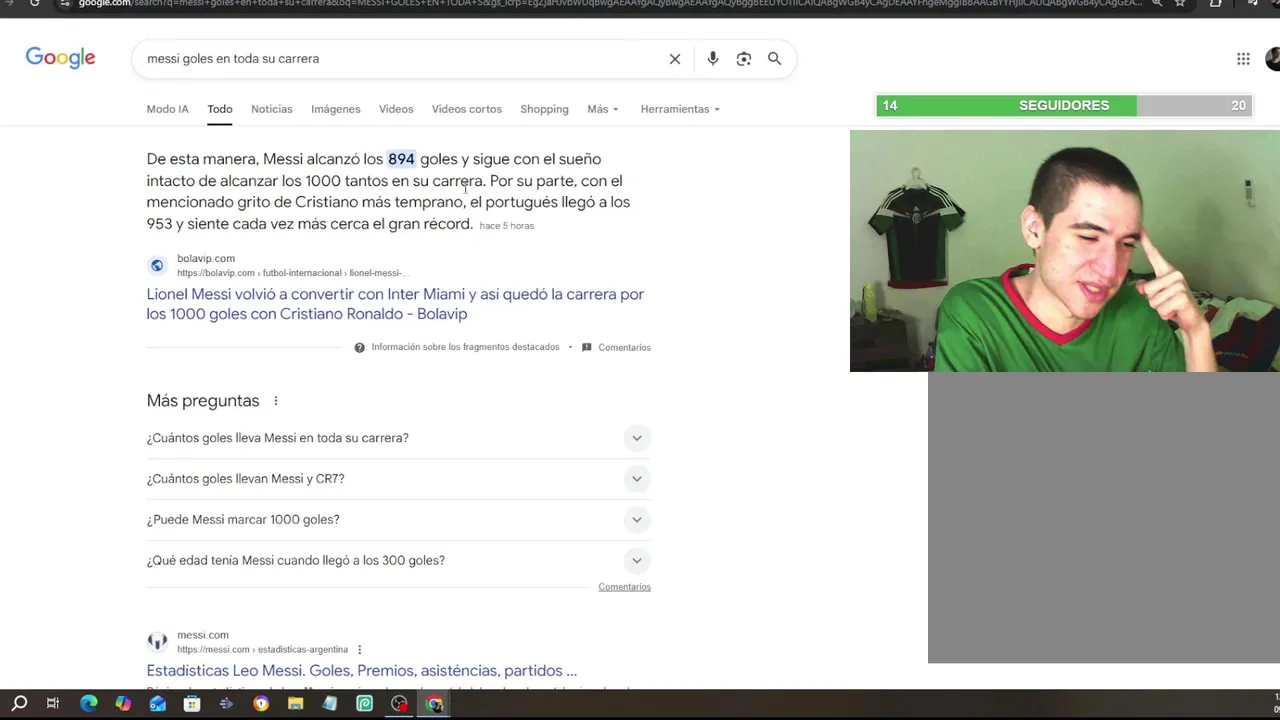Click the 'Más preguntas' heading
Image resolution: width=1280 pixels, height=720 pixels.
(203, 401)
